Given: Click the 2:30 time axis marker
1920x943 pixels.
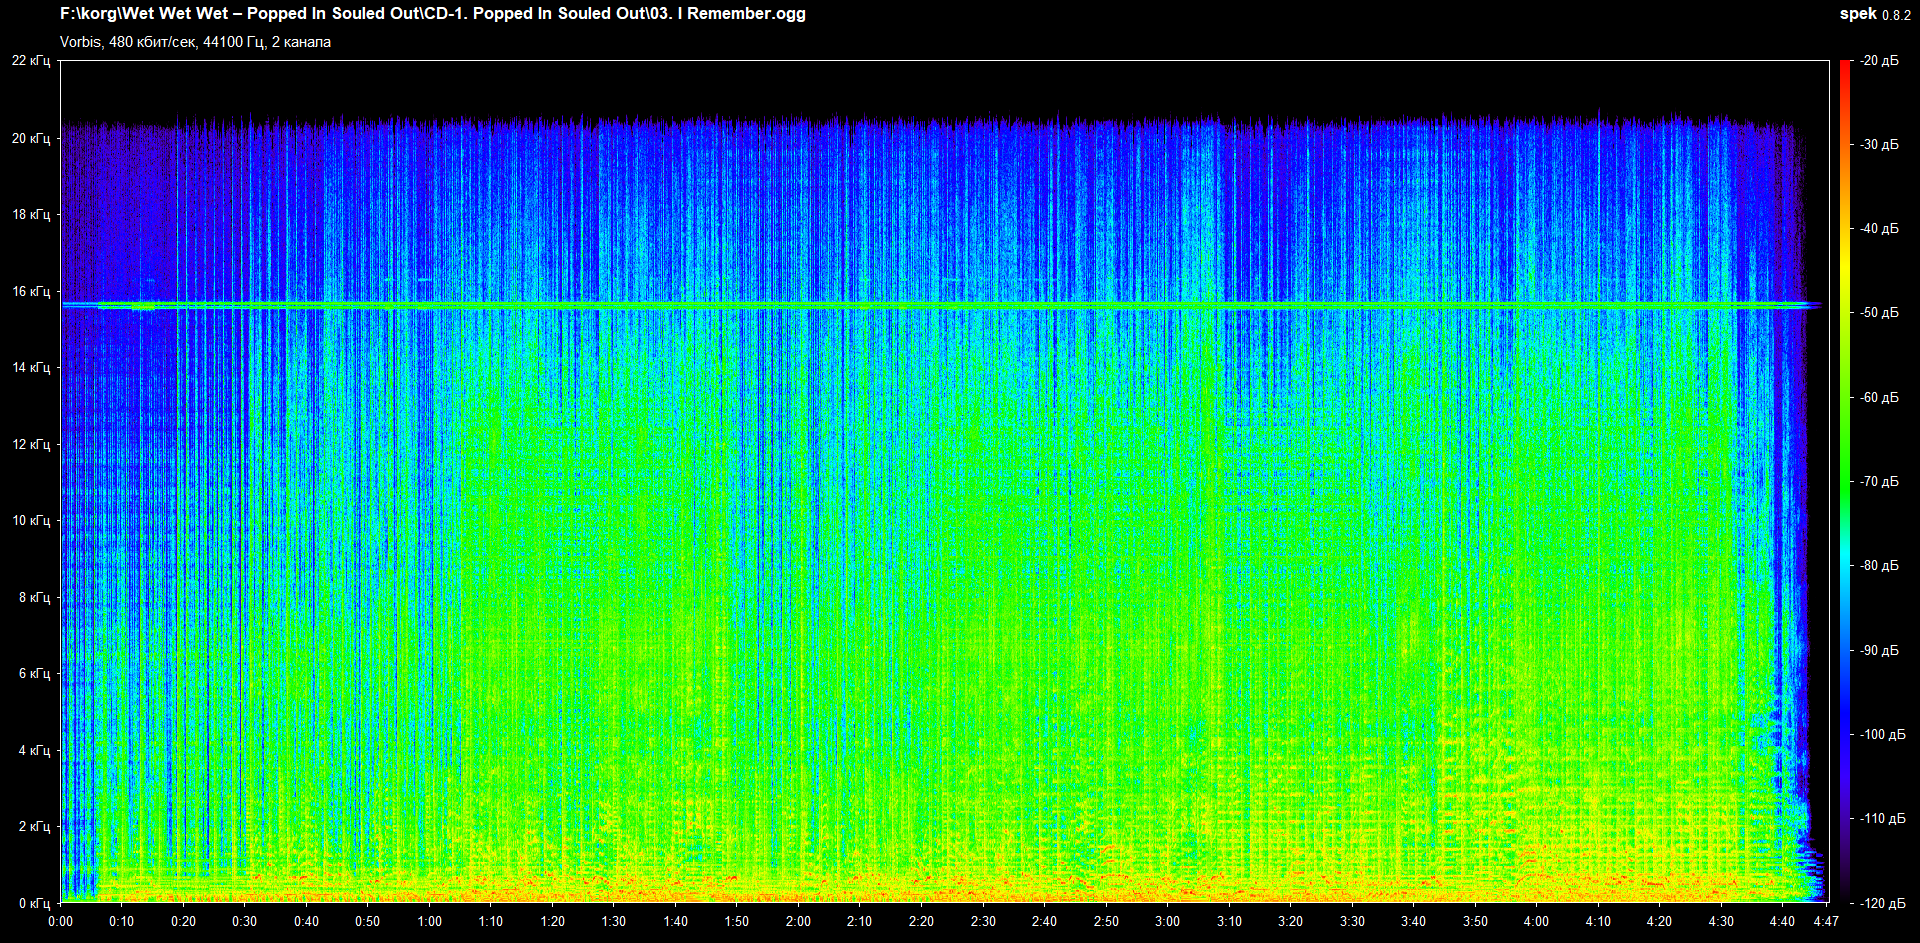Looking at the screenshot, I should (x=983, y=922).
